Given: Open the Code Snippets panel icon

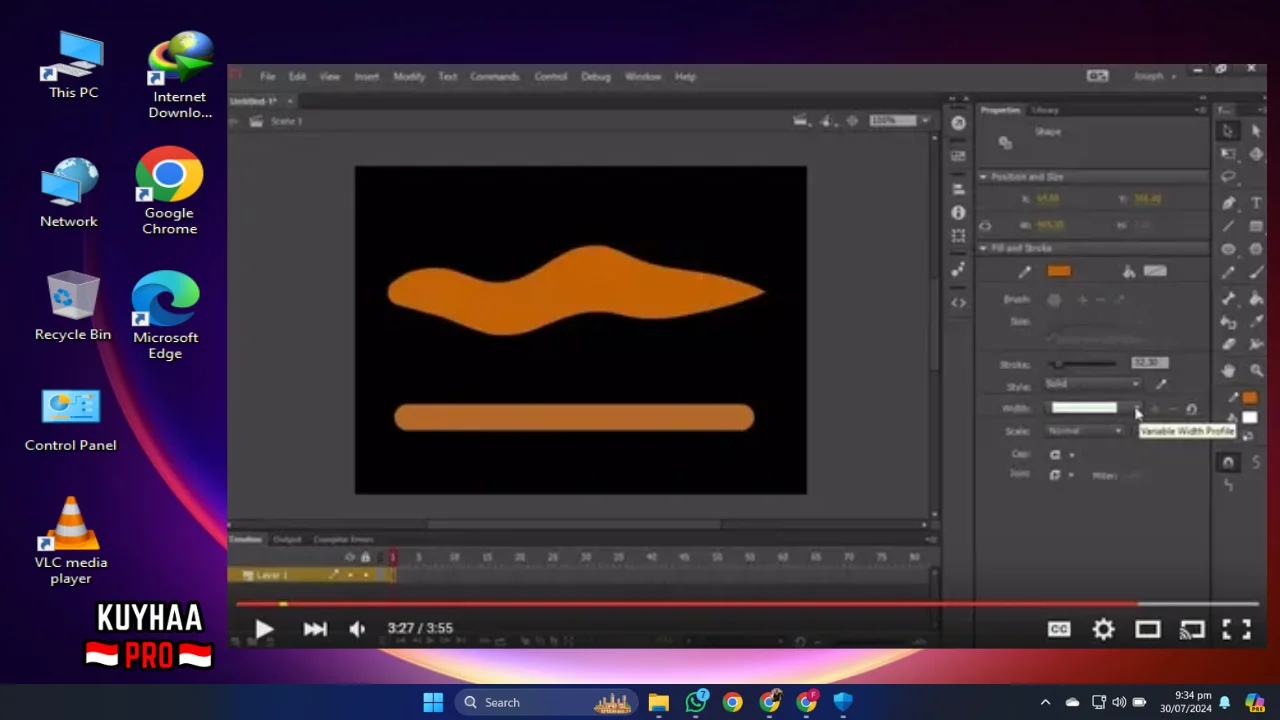Looking at the screenshot, I should [958, 302].
